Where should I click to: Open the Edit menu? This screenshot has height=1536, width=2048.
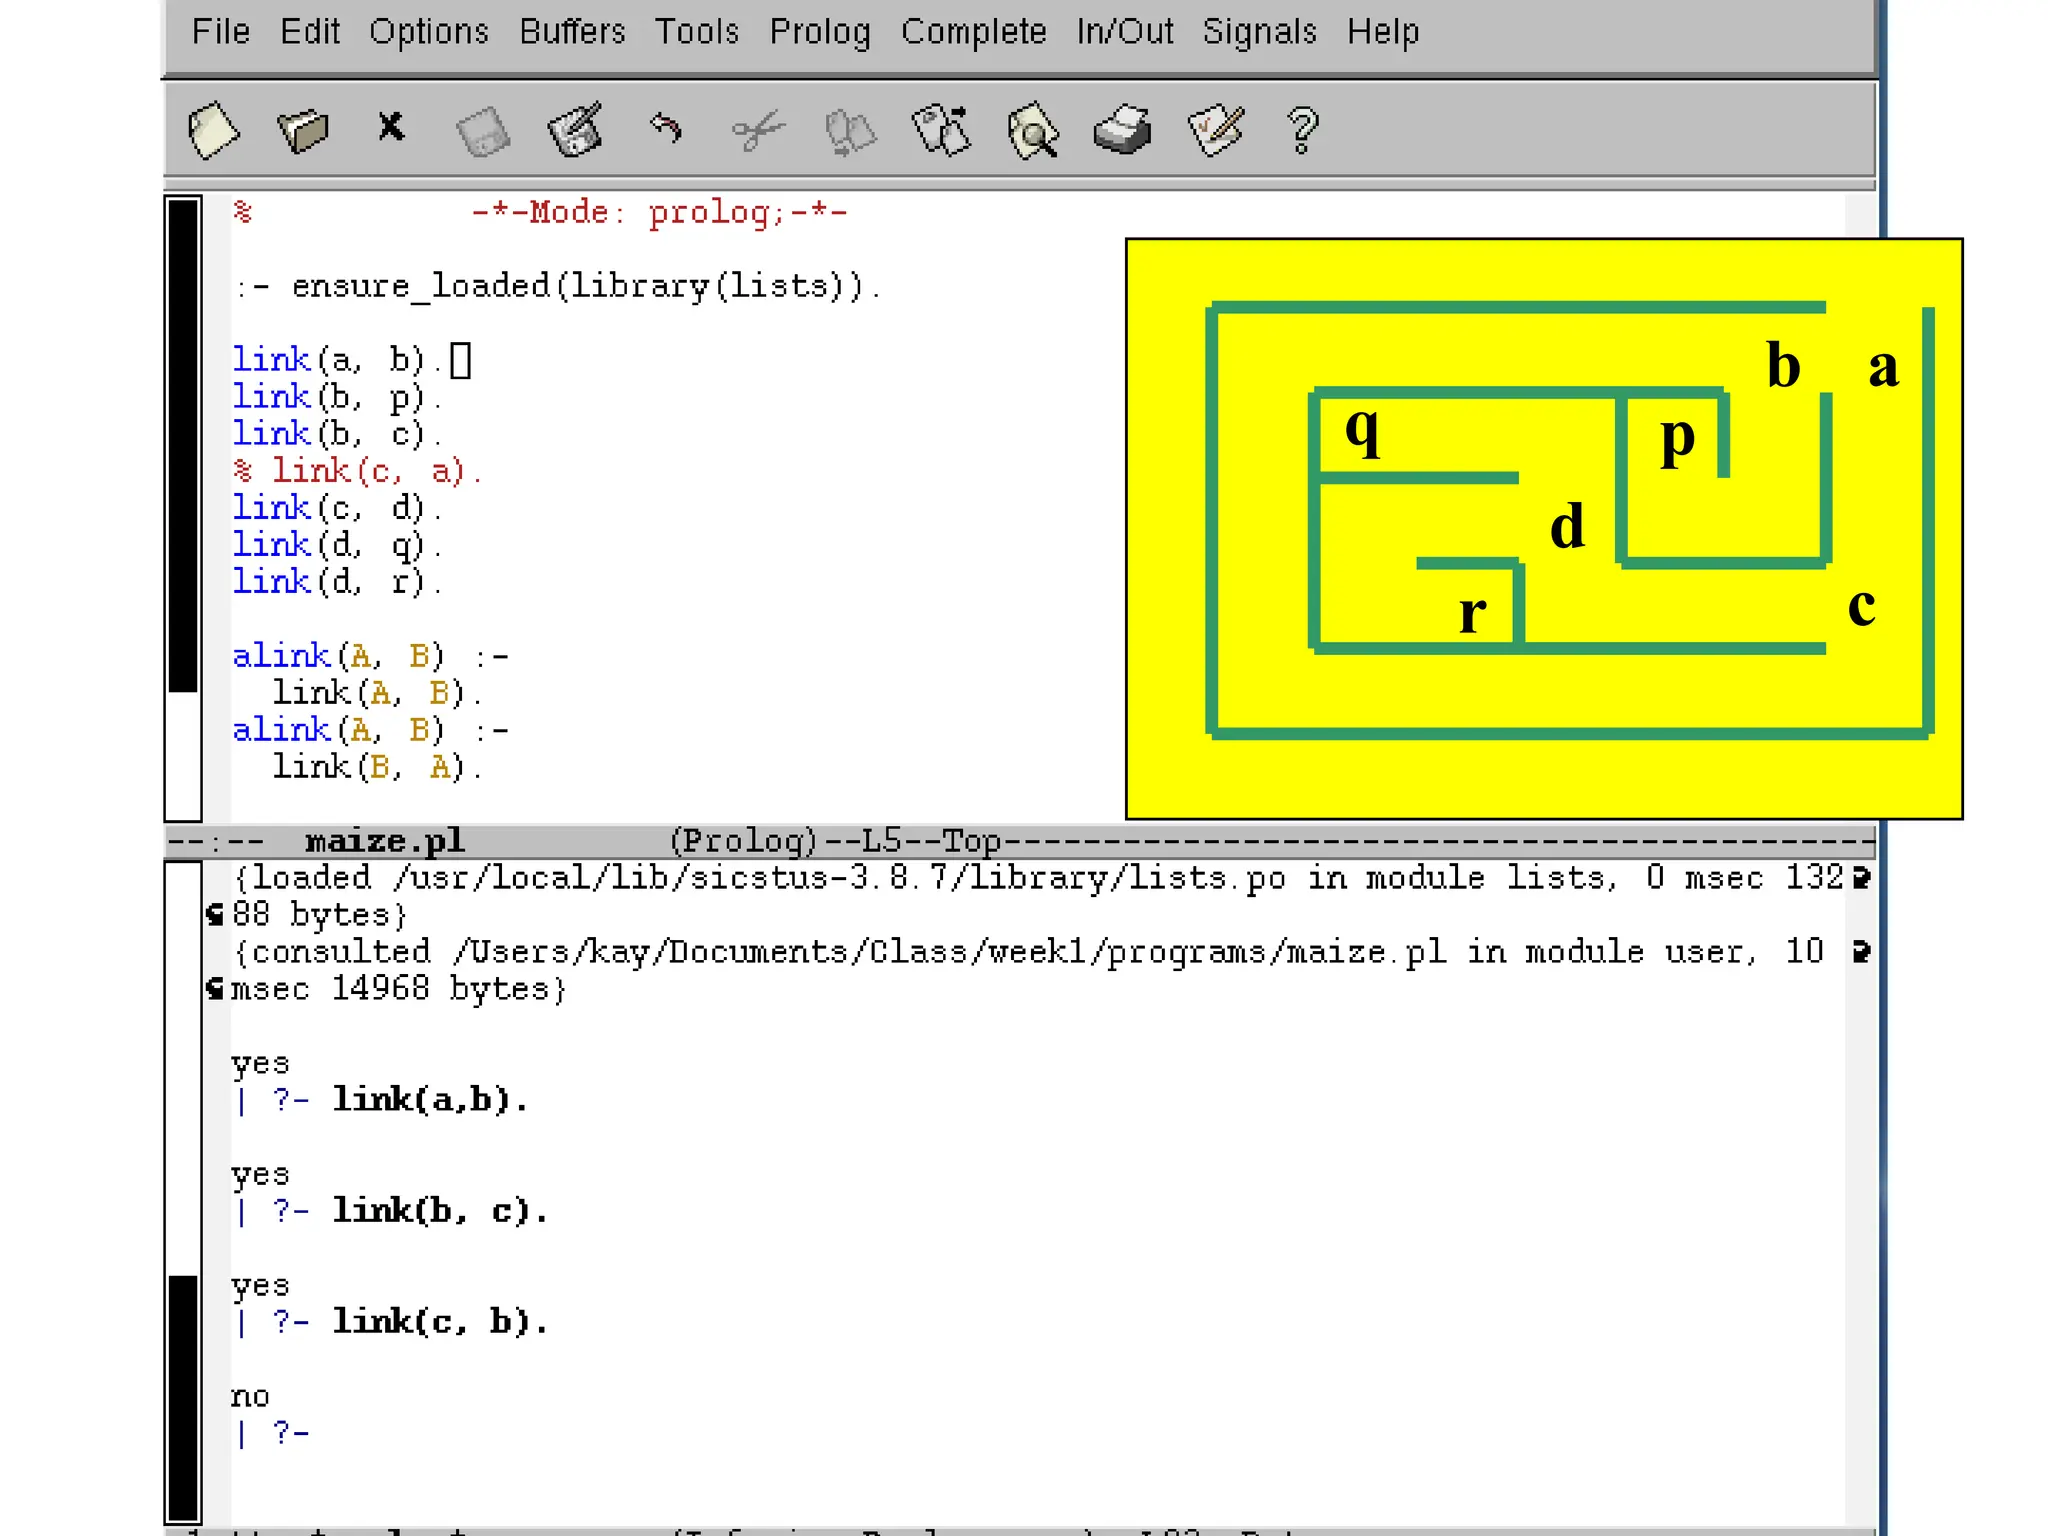click(310, 32)
